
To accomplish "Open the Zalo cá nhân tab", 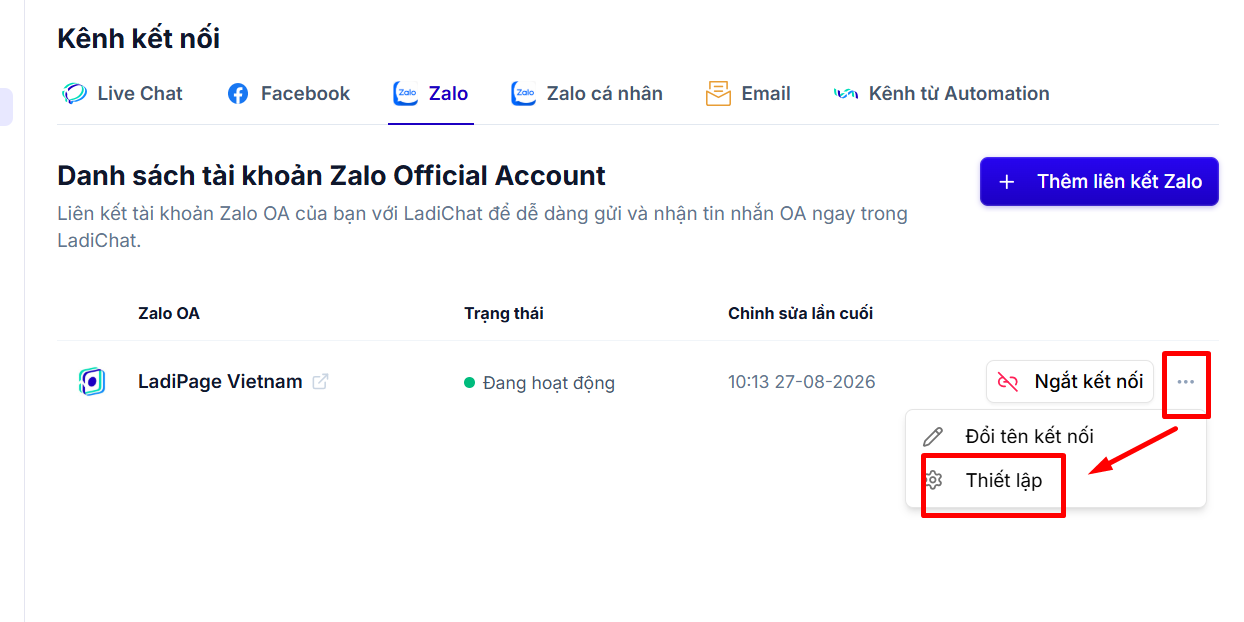I will coord(586,94).
